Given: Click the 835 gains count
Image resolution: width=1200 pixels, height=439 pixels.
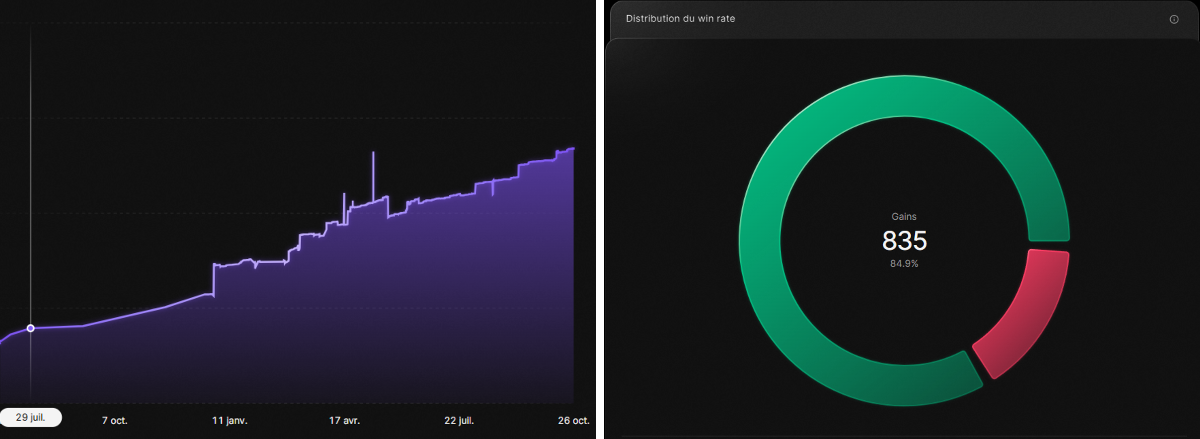Looking at the screenshot, I should point(904,241).
